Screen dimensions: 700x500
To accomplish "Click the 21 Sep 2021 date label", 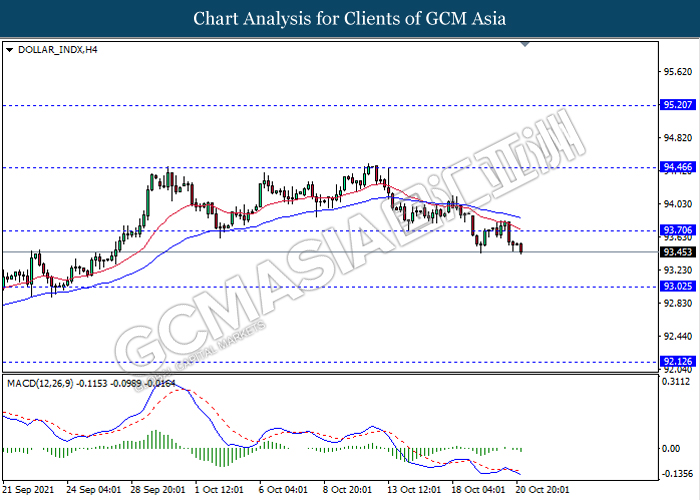I will click(28, 490).
